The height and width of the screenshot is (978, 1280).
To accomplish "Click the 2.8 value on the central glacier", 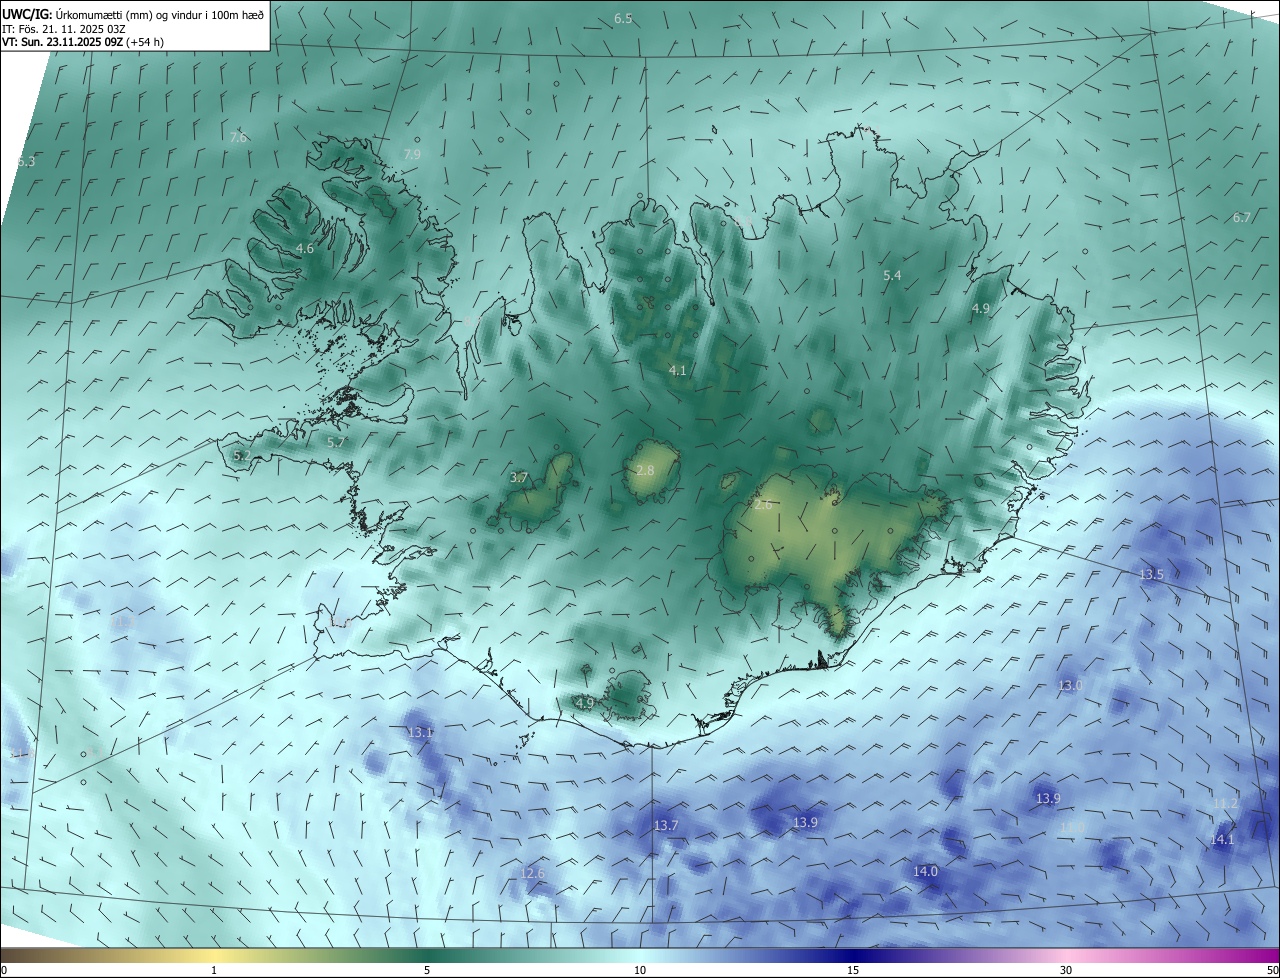I will pos(645,470).
